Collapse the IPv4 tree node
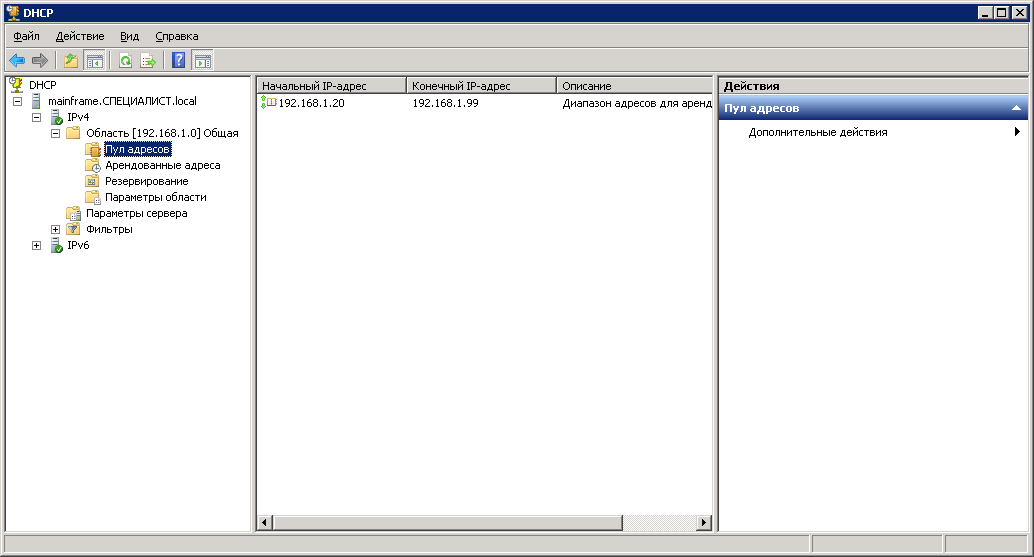Screen dimensions: 1034x557 (x=37, y=117)
